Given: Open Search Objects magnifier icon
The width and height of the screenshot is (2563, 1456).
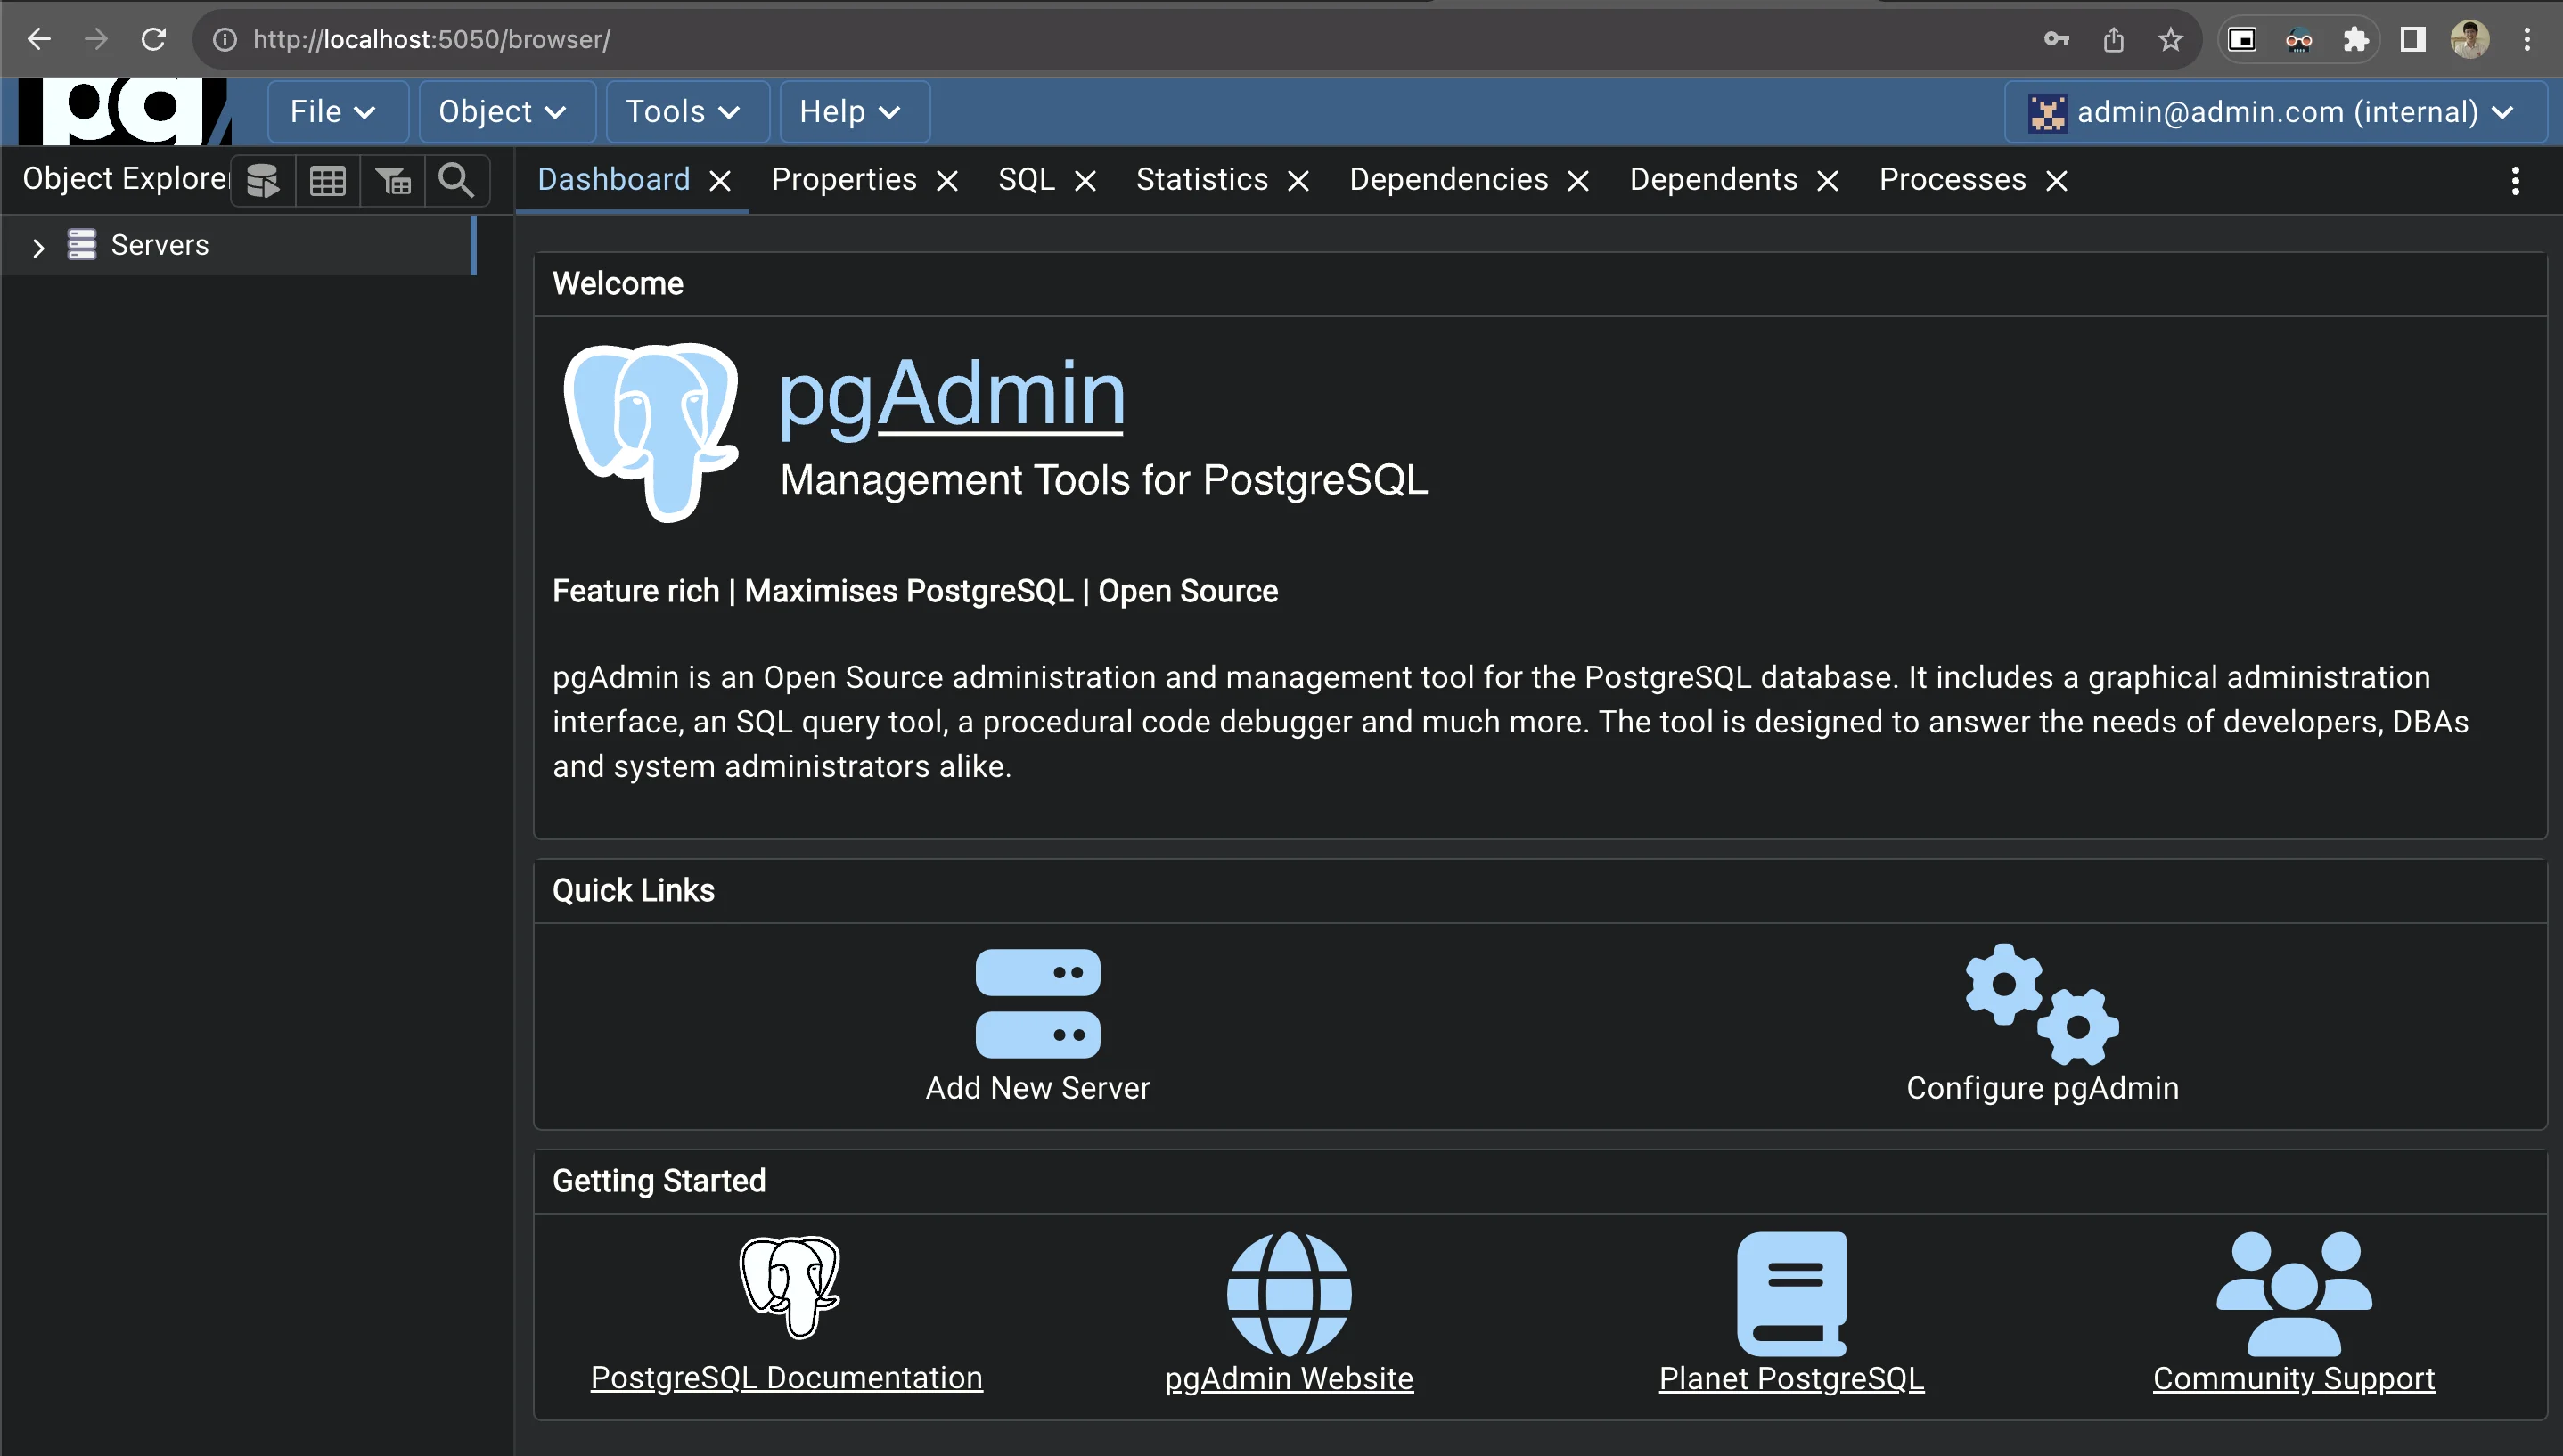Looking at the screenshot, I should coord(457,180).
